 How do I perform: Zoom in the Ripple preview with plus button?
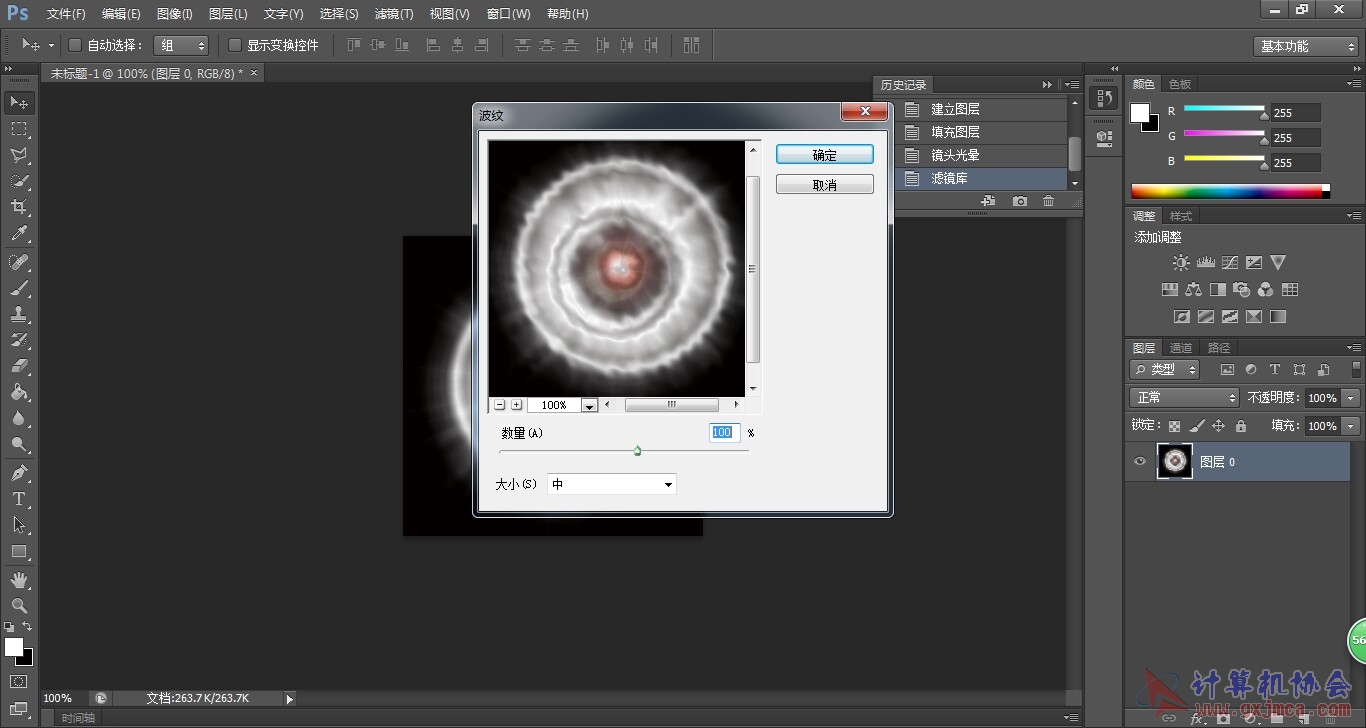coord(516,405)
